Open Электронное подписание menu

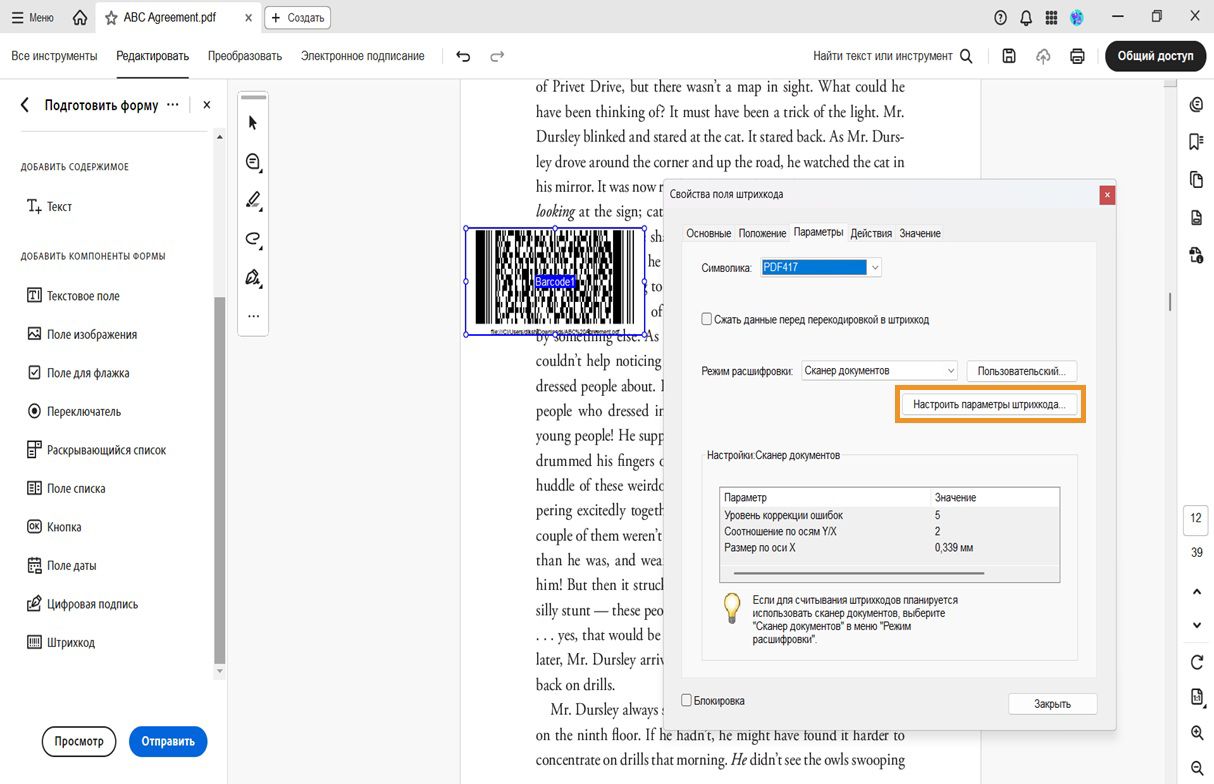363,56
